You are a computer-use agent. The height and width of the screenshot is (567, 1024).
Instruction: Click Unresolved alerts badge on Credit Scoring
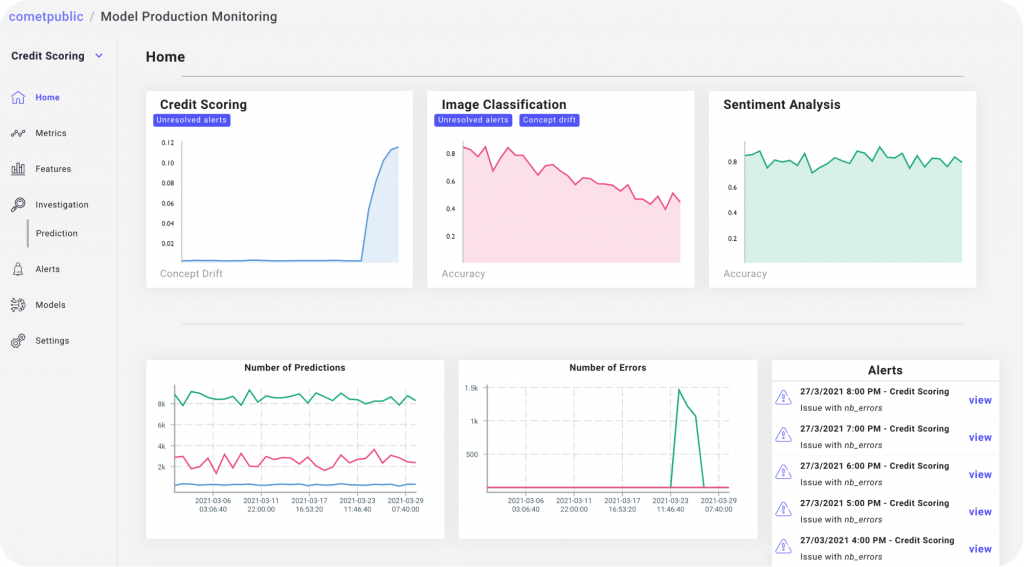[191, 120]
